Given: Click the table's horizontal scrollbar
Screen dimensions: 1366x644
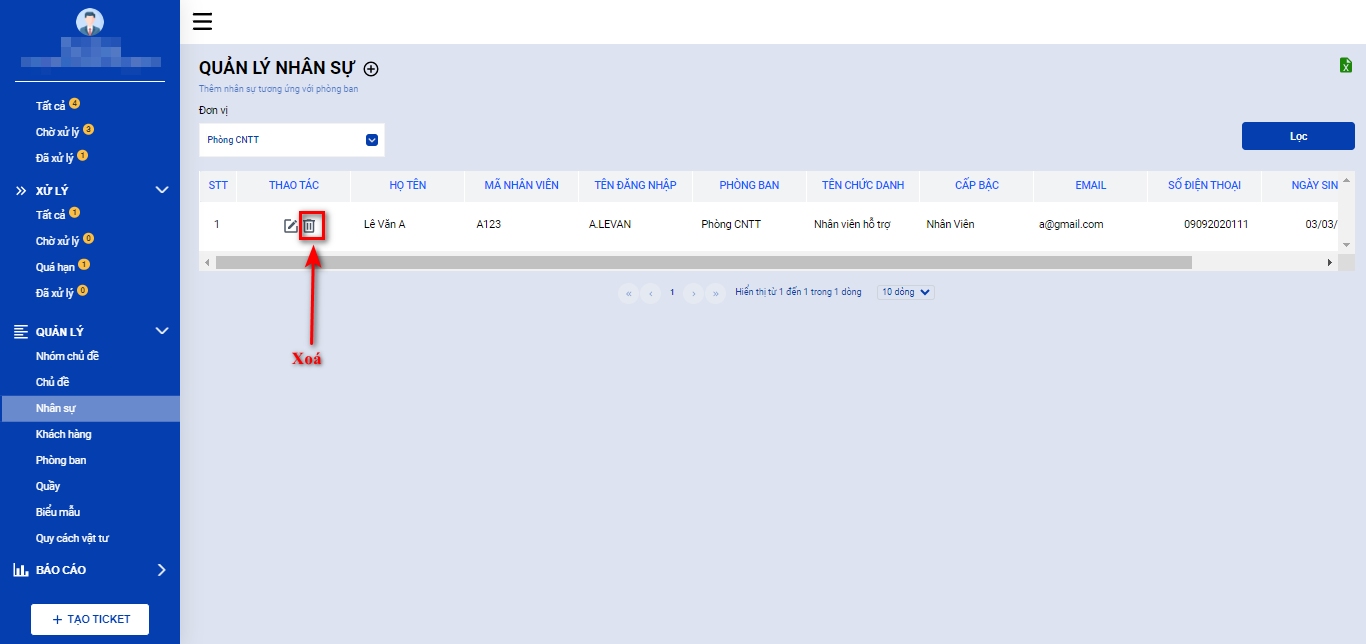Looking at the screenshot, I should [x=704, y=262].
